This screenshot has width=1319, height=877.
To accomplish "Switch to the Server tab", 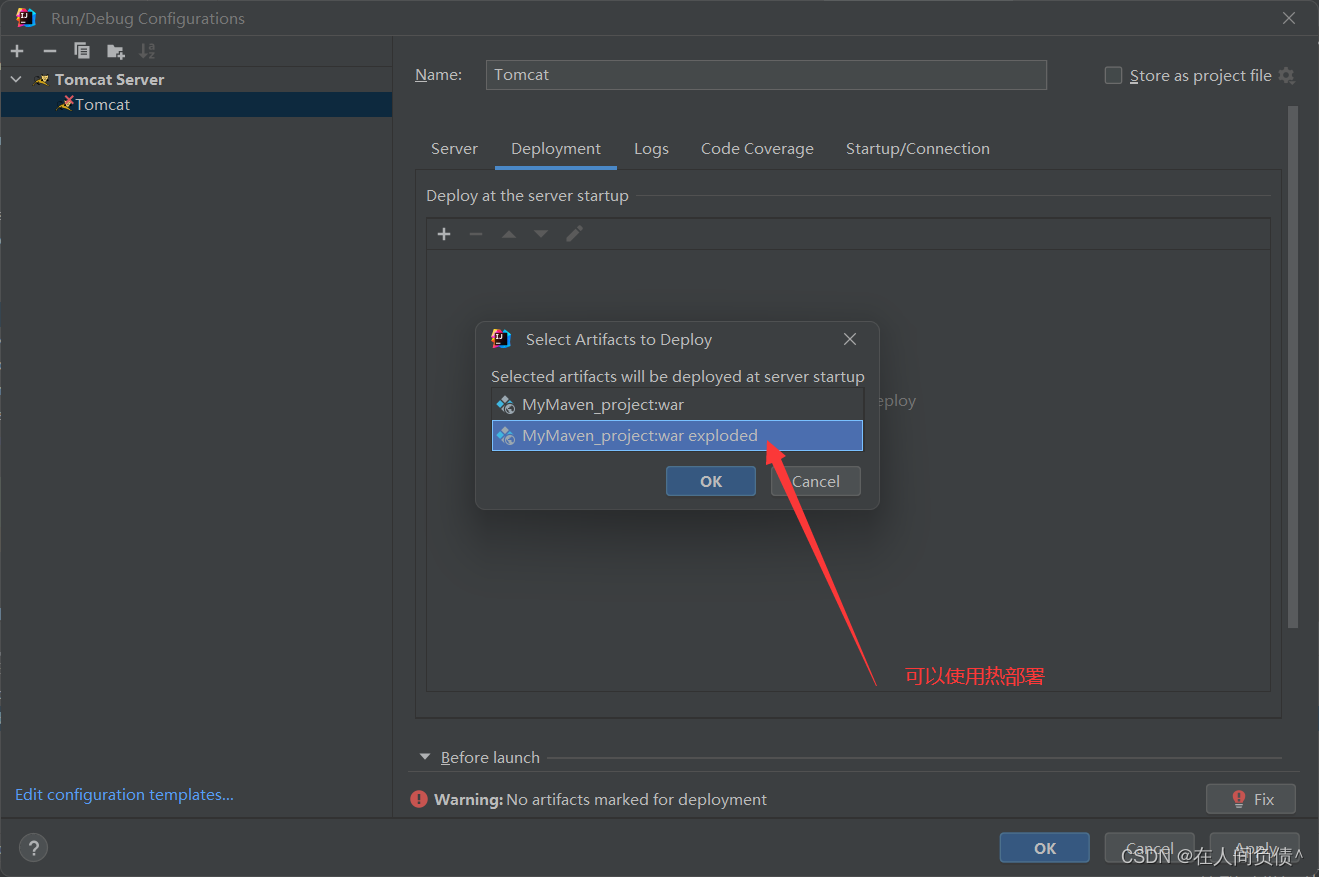I will [x=454, y=148].
